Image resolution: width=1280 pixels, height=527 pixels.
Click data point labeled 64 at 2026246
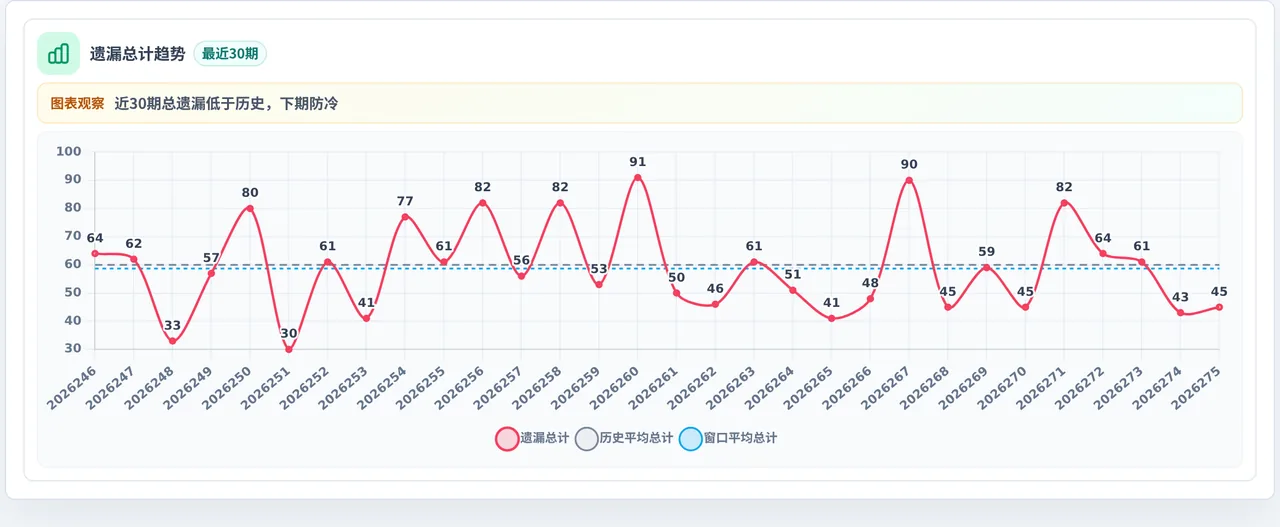[95, 254]
